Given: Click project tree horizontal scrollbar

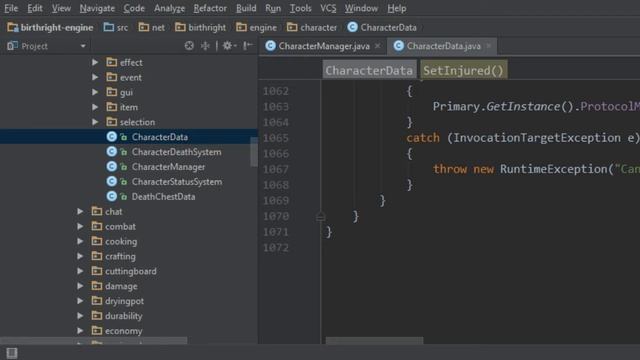Looking at the screenshot, I should (x=94, y=340).
